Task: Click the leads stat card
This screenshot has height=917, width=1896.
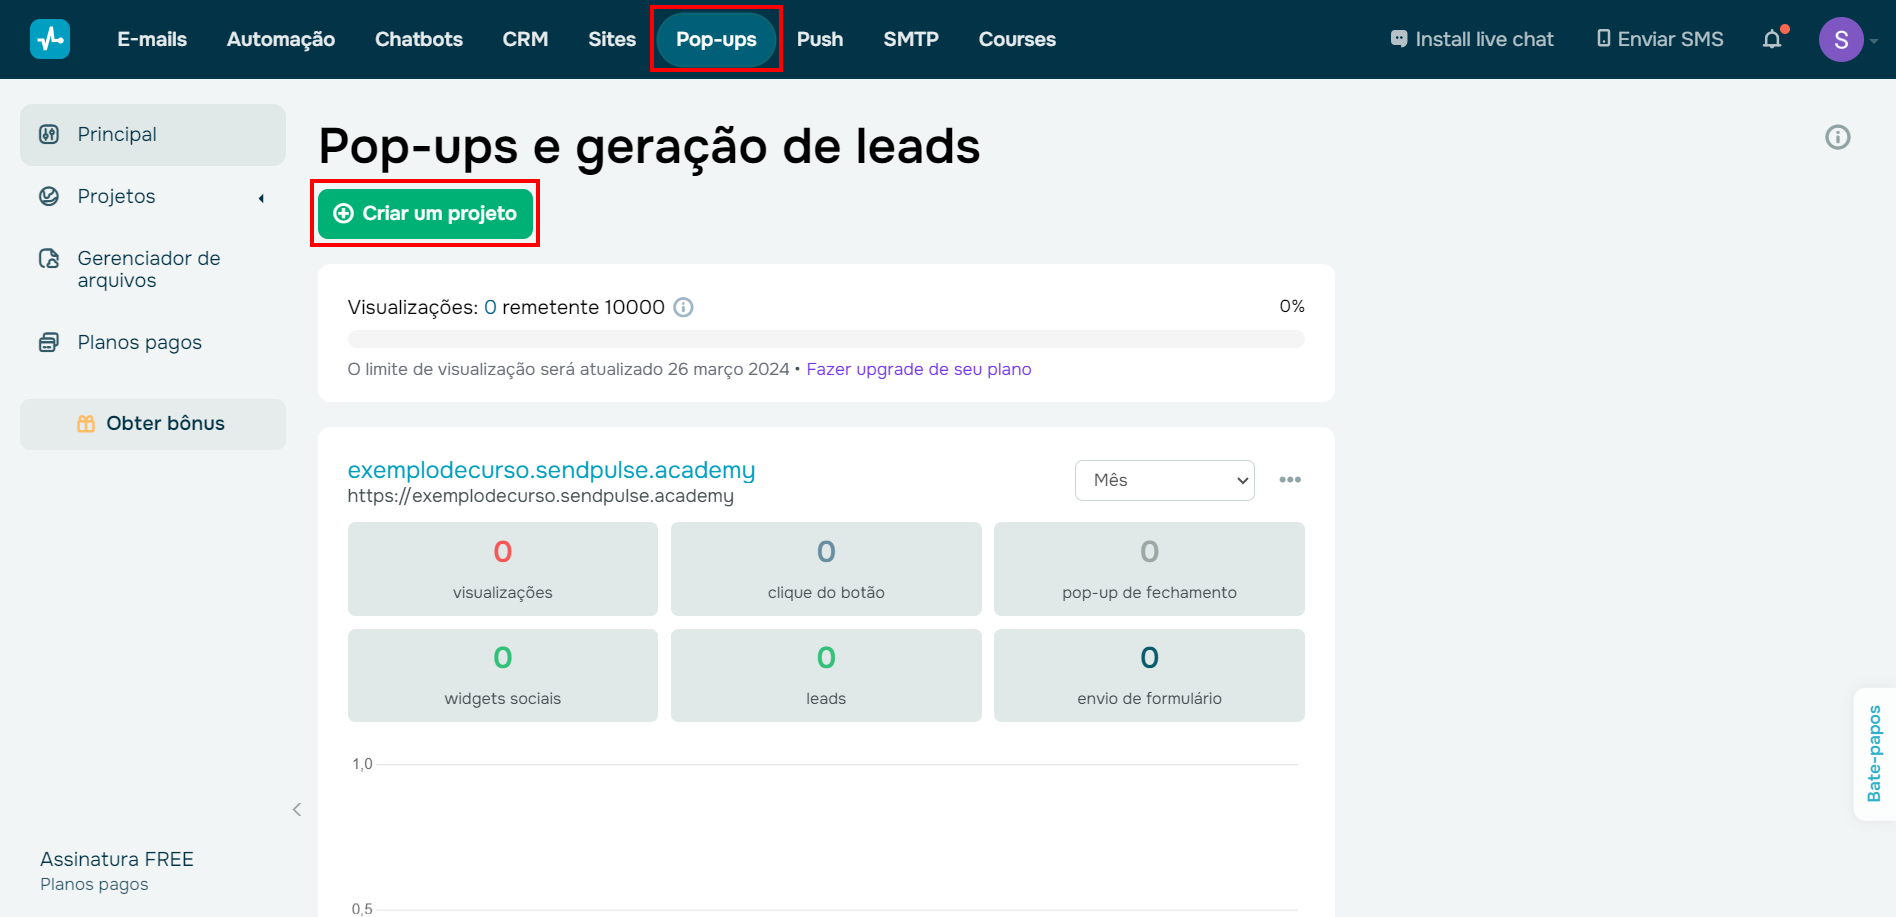Action: [x=826, y=675]
